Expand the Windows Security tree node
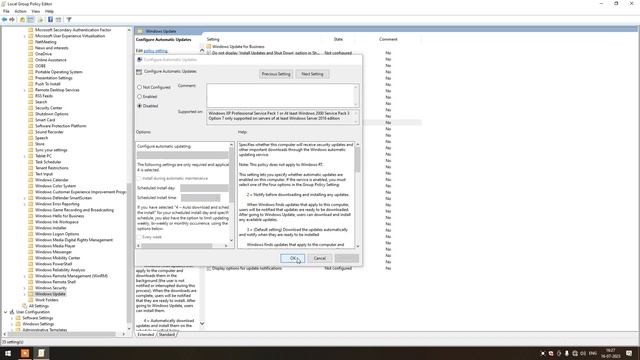Screen dimensions: 640x360 tap(24, 288)
